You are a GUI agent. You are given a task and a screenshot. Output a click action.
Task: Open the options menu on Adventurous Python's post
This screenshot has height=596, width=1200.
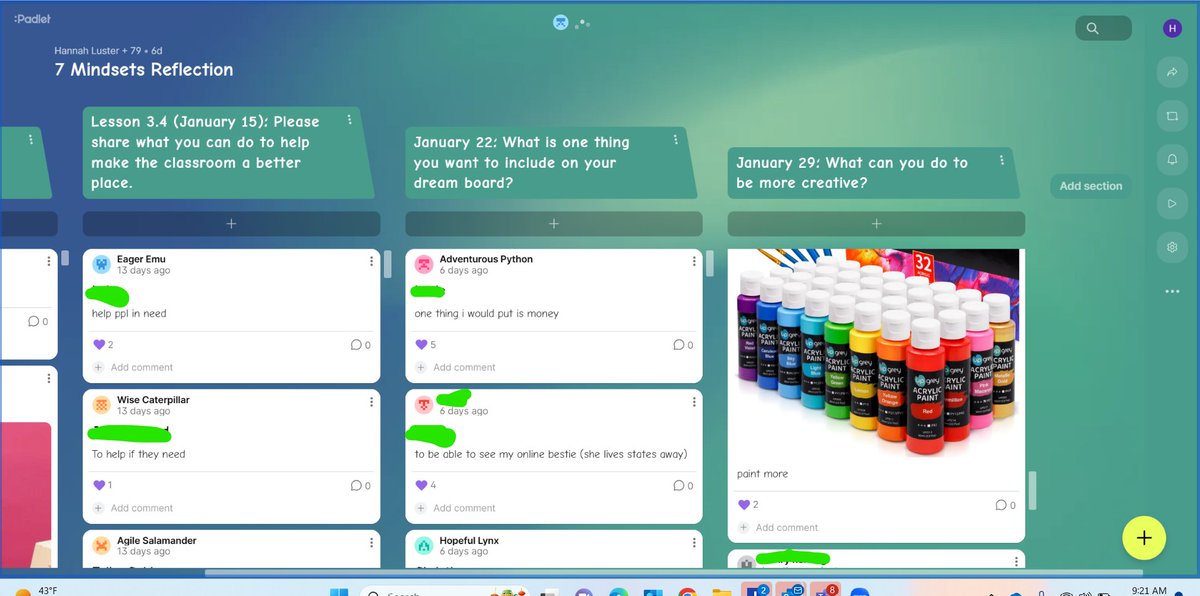(694, 261)
